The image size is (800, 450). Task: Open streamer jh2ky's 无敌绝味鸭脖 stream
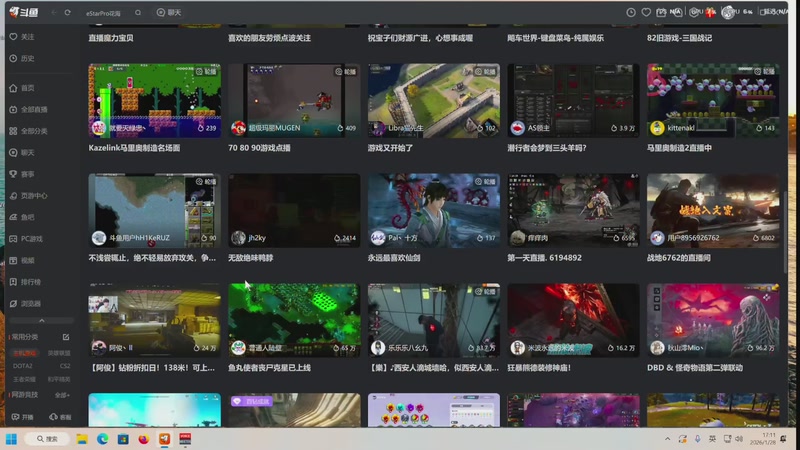(x=294, y=210)
